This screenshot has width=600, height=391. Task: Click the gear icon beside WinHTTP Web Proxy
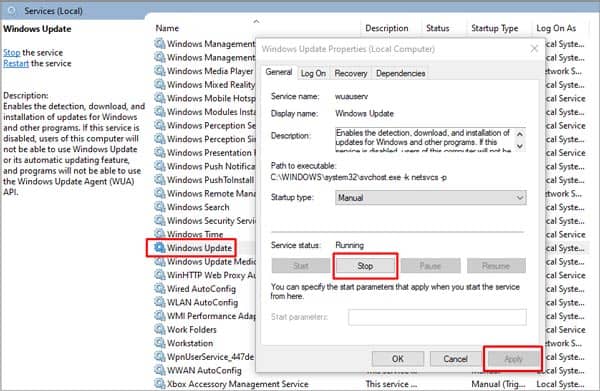point(160,275)
